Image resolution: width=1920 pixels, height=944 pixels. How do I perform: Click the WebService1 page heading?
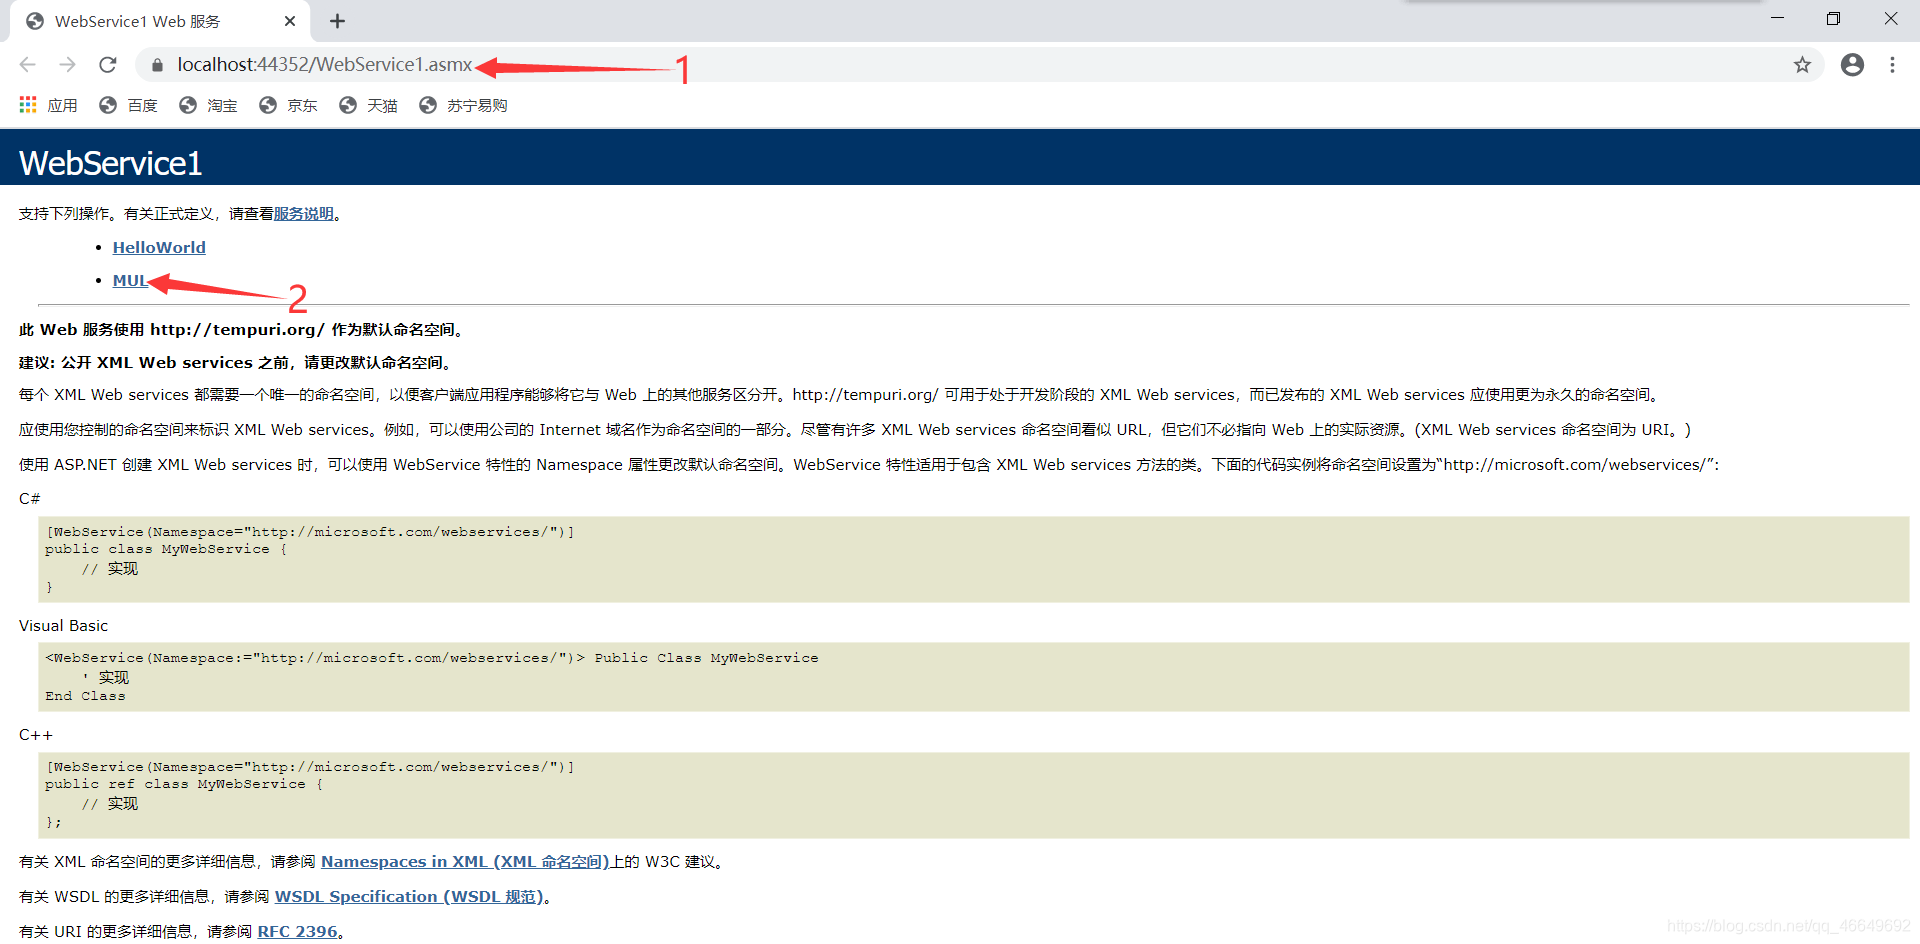(110, 163)
